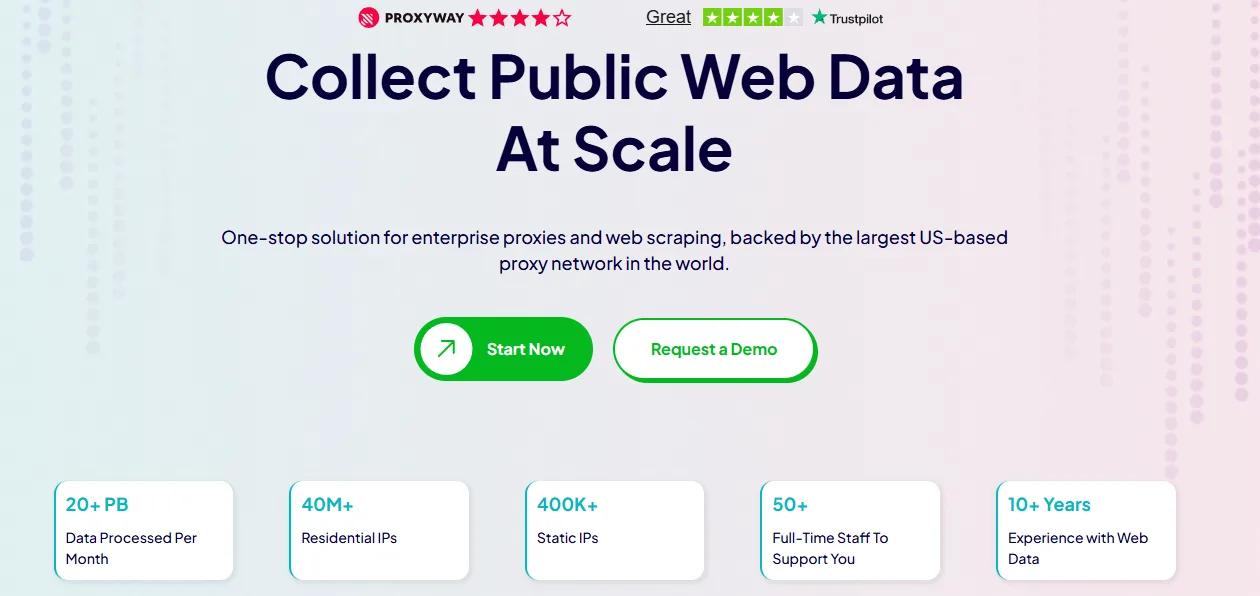1260x596 pixels.
Task: Click the Trustpilot star logo
Action: (x=820, y=17)
